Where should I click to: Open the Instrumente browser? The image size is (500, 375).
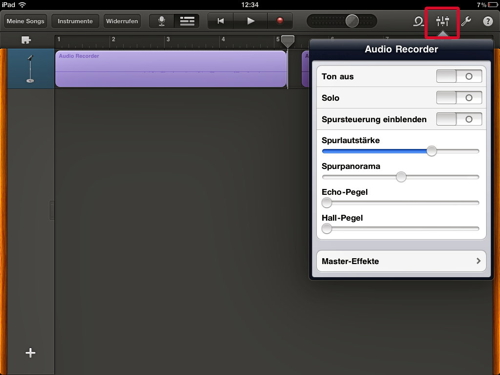tap(75, 21)
